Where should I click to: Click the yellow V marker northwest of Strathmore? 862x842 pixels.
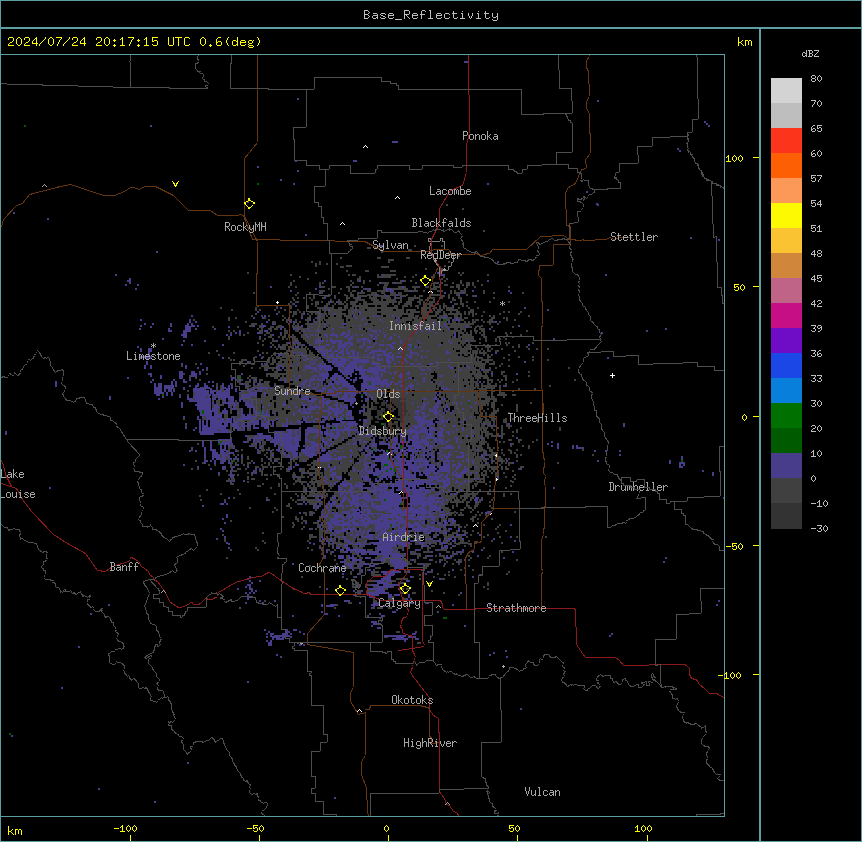point(429,584)
